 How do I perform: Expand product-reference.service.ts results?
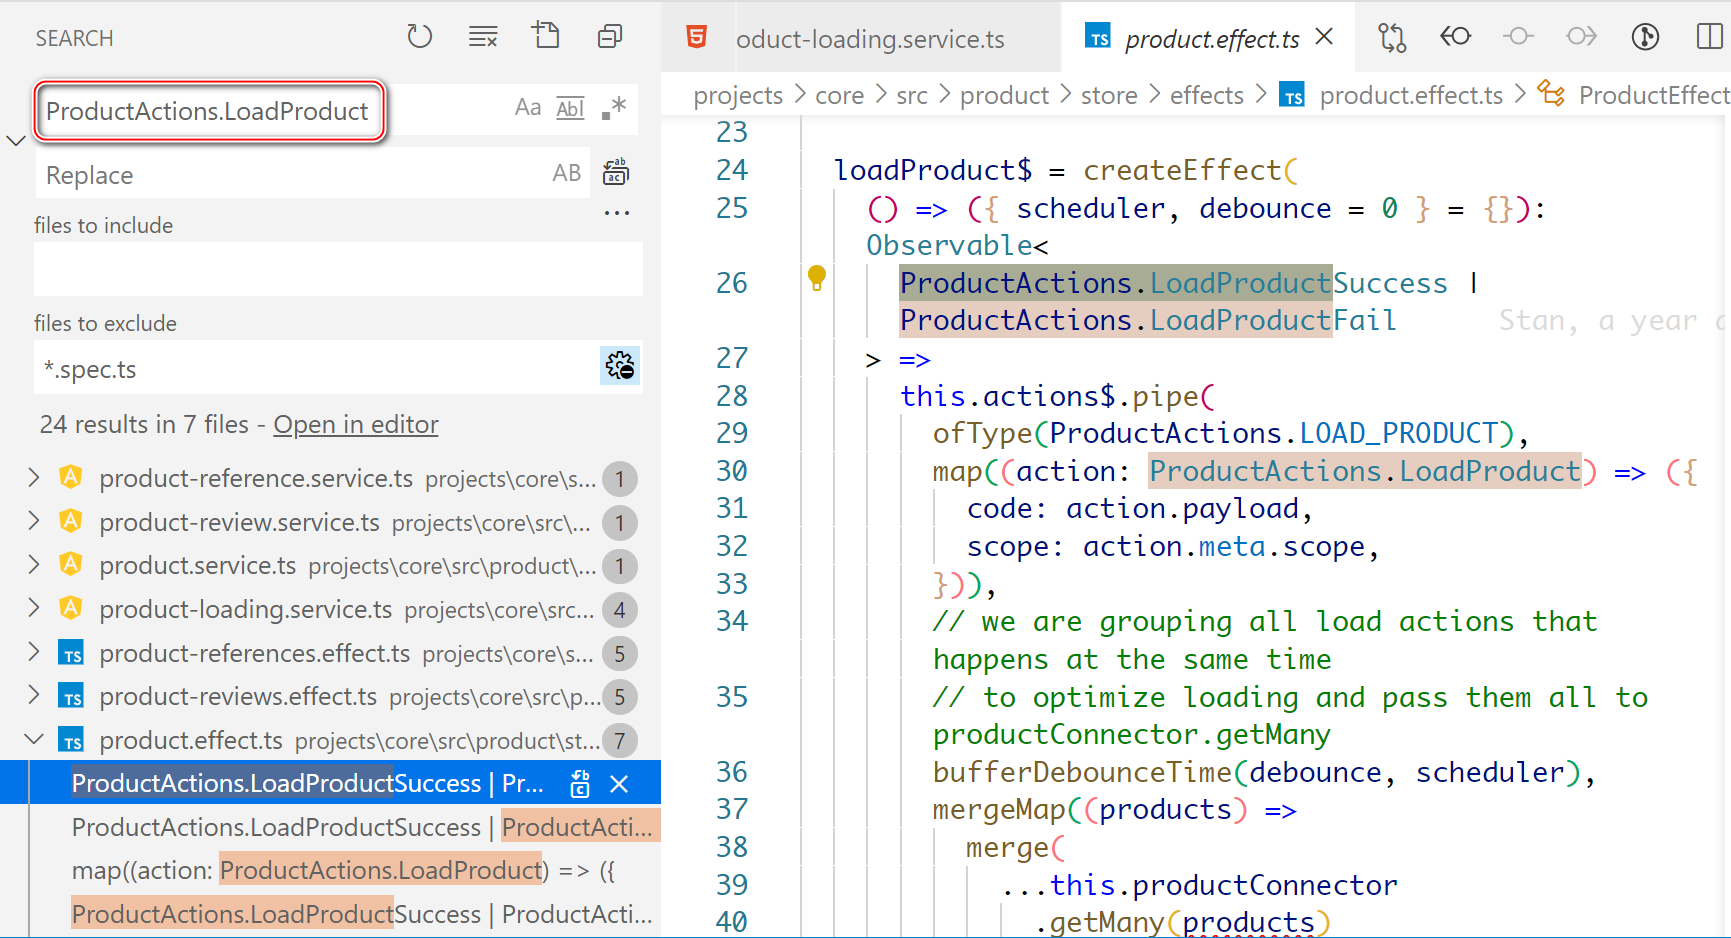34,478
